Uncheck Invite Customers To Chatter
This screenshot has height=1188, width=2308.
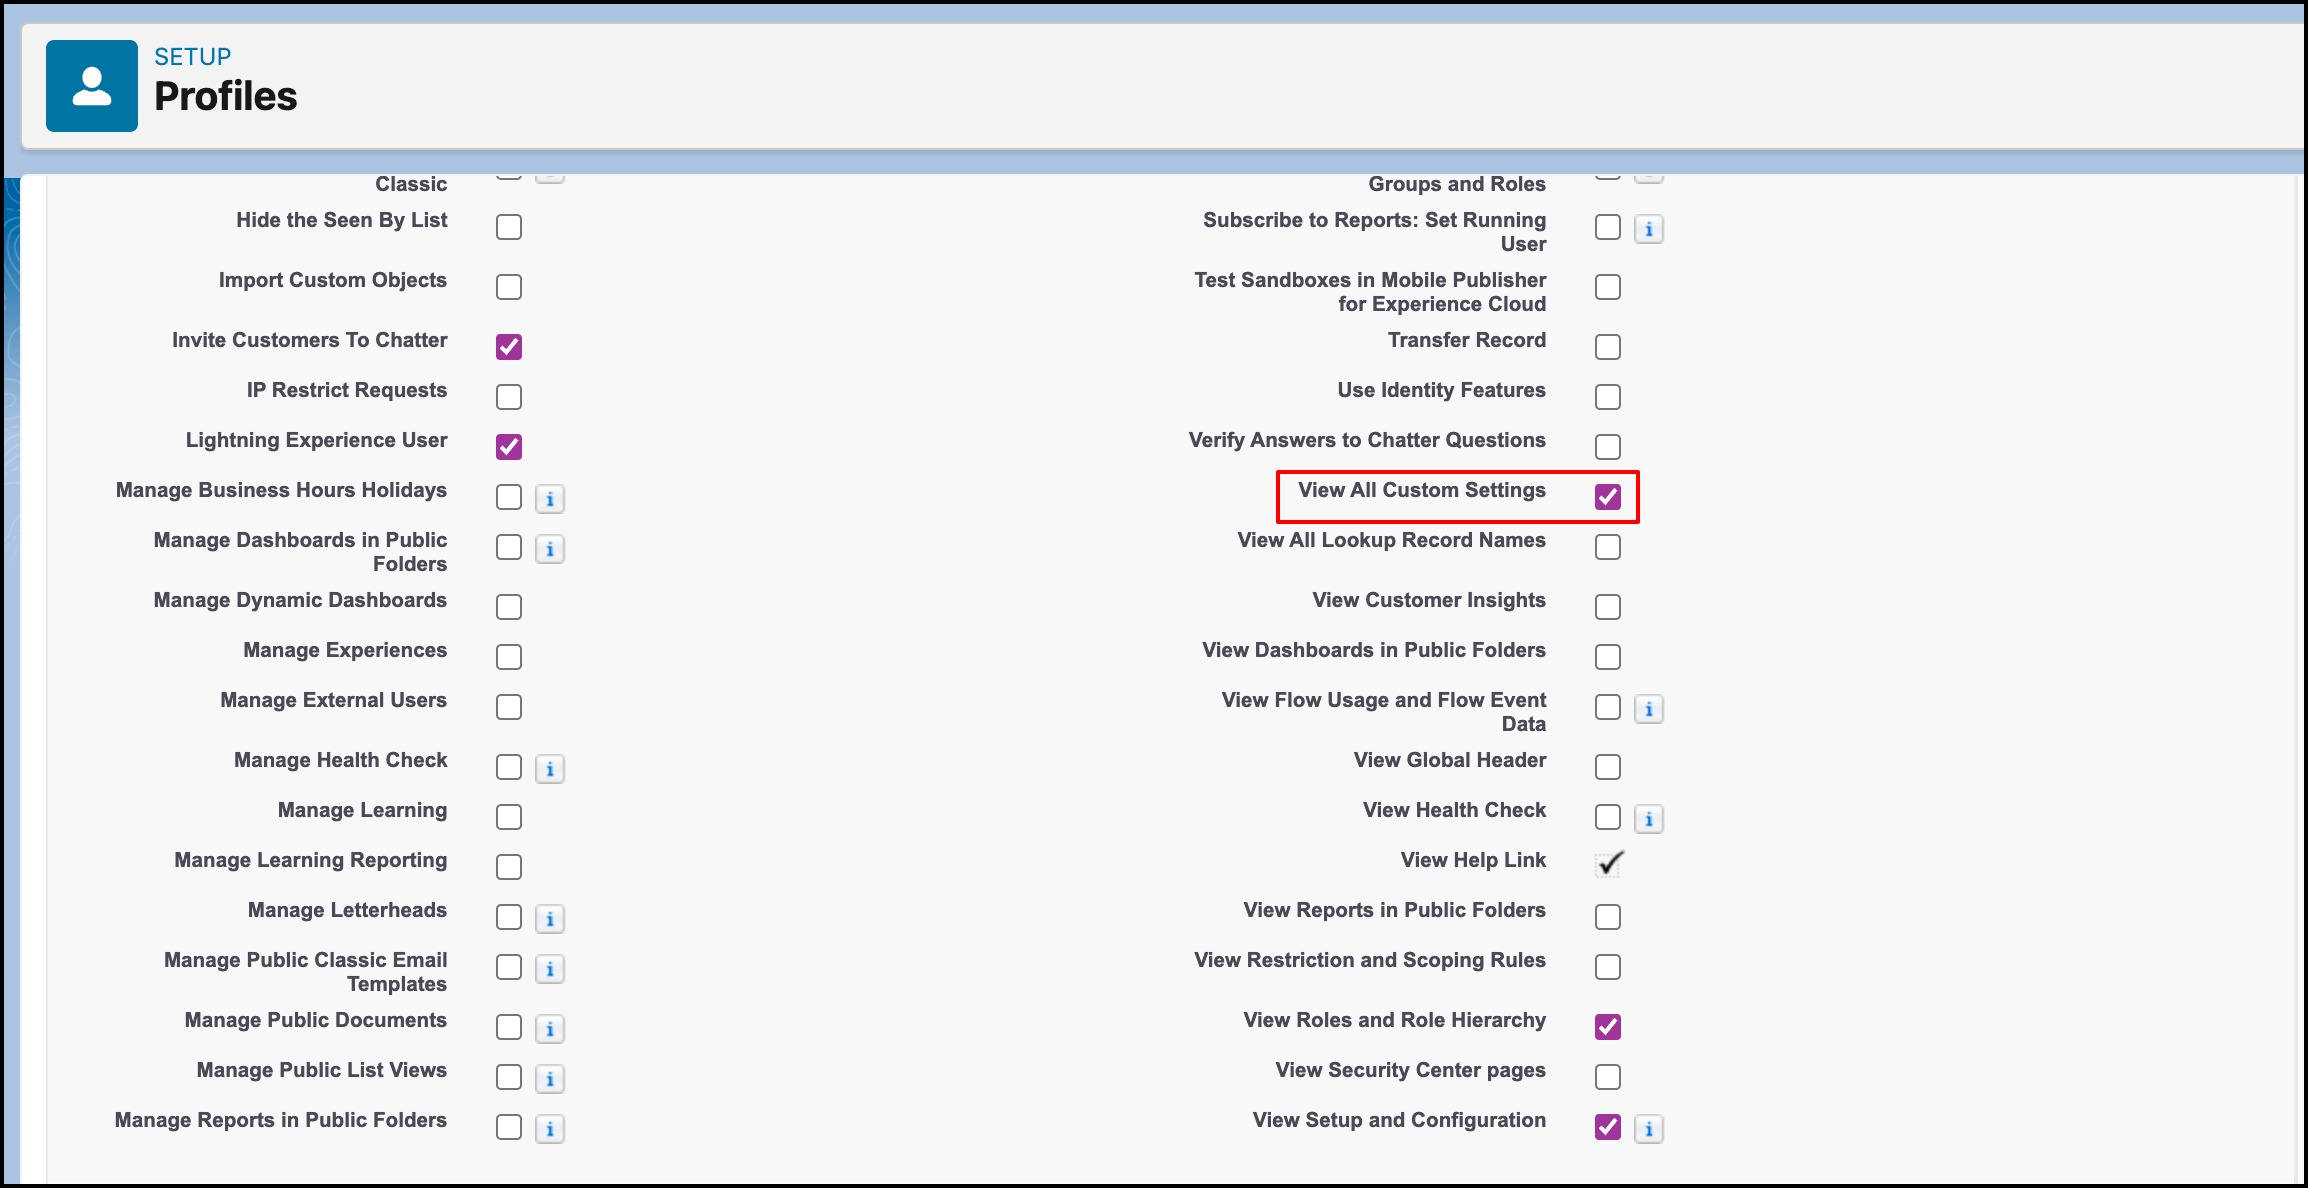coord(509,346)
